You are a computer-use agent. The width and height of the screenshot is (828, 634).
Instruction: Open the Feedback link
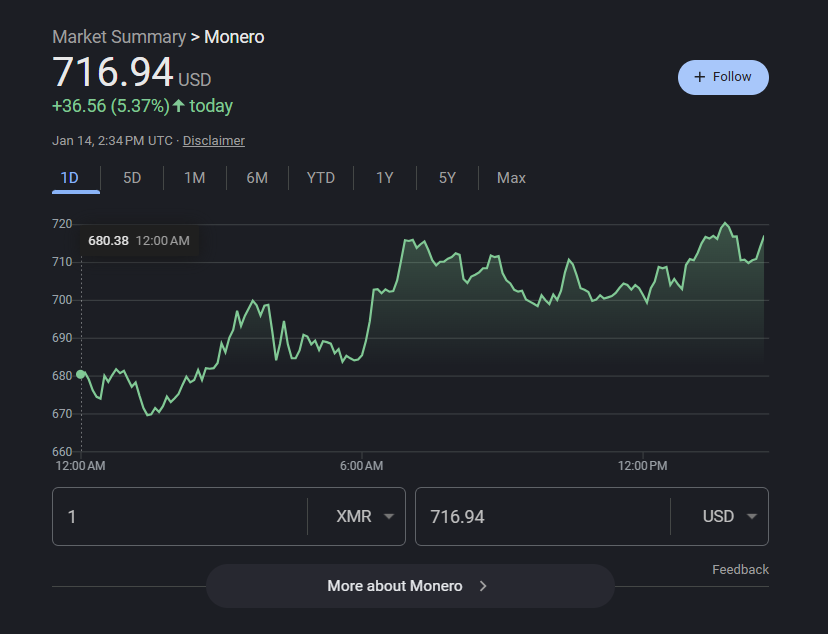click(x=740, y=570)
